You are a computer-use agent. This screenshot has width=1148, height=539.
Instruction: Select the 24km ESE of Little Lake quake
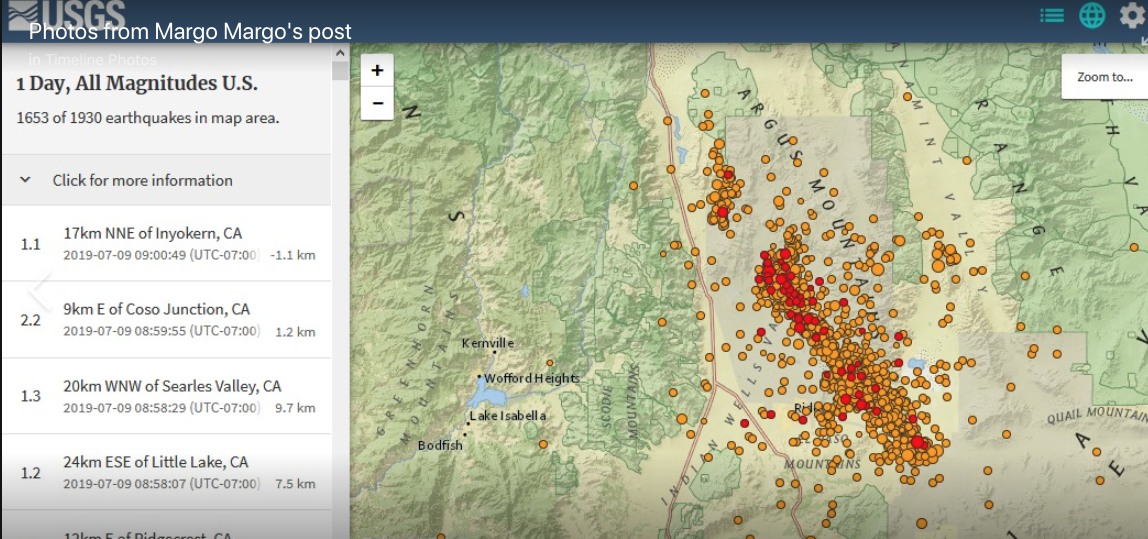(x=166, y=472)
